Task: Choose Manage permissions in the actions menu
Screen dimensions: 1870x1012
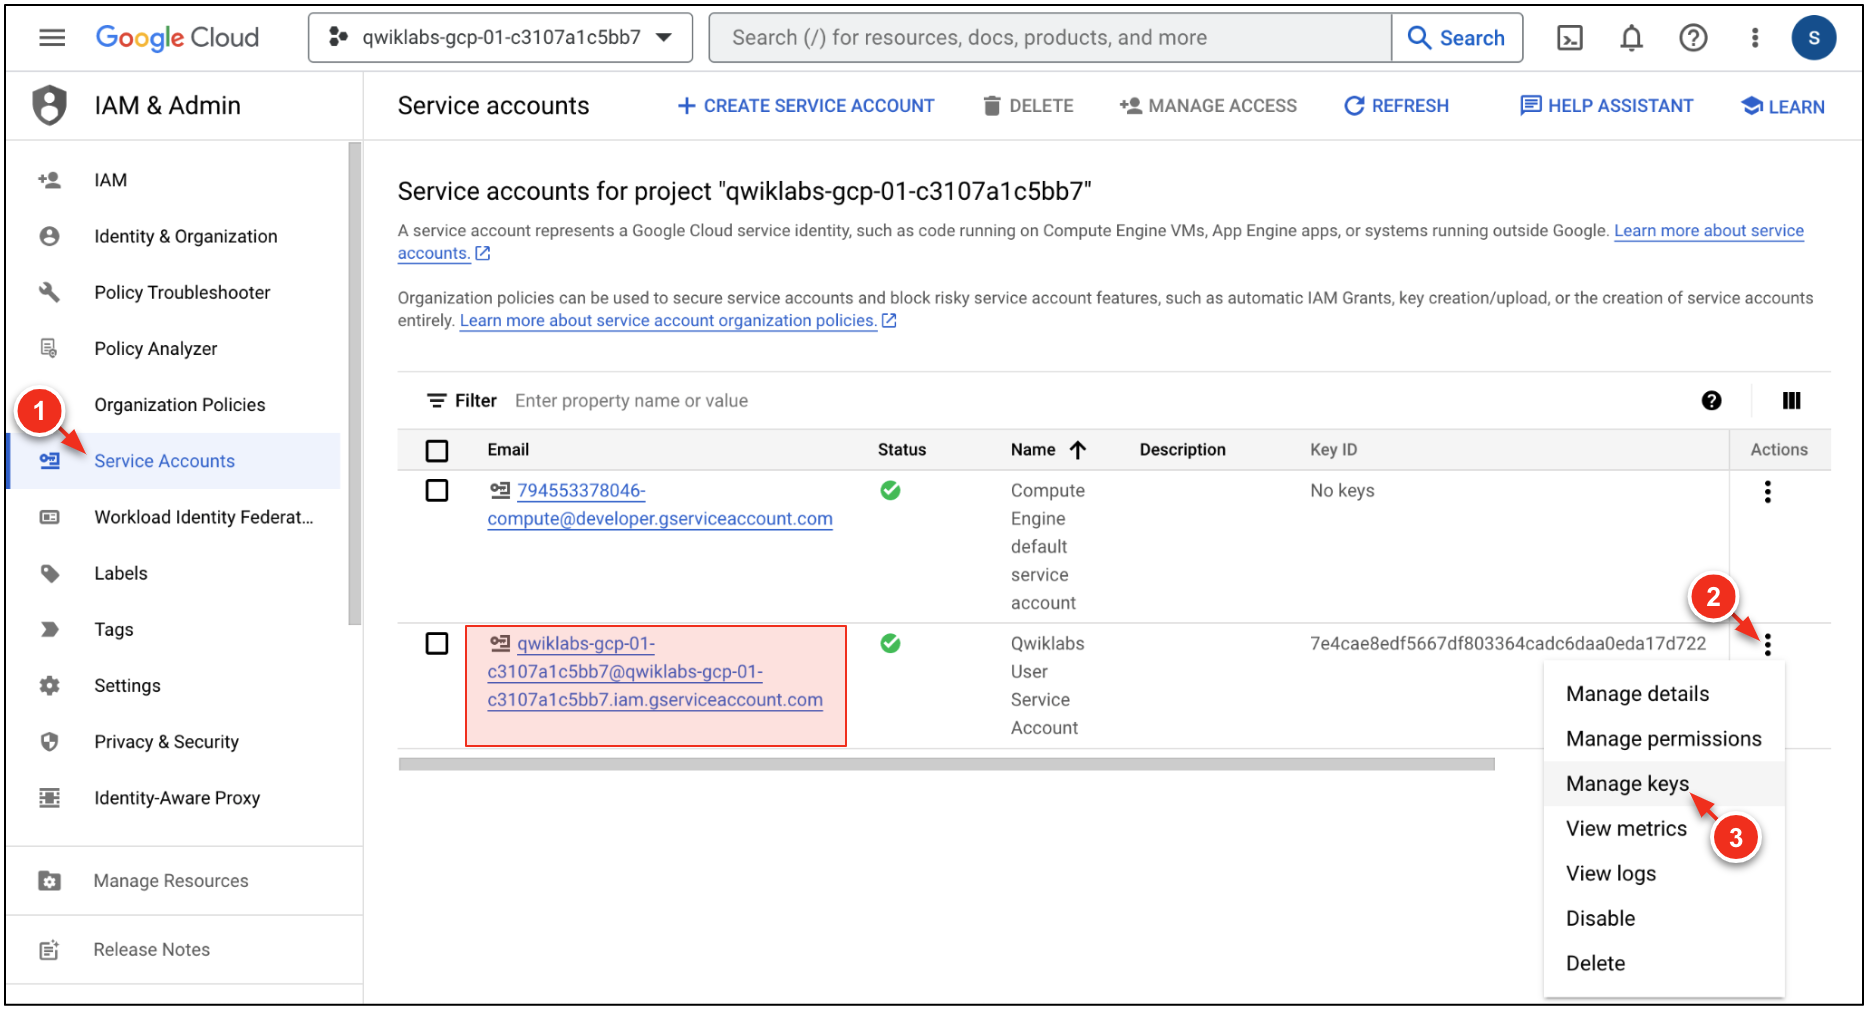Action: coord(1663,739)
